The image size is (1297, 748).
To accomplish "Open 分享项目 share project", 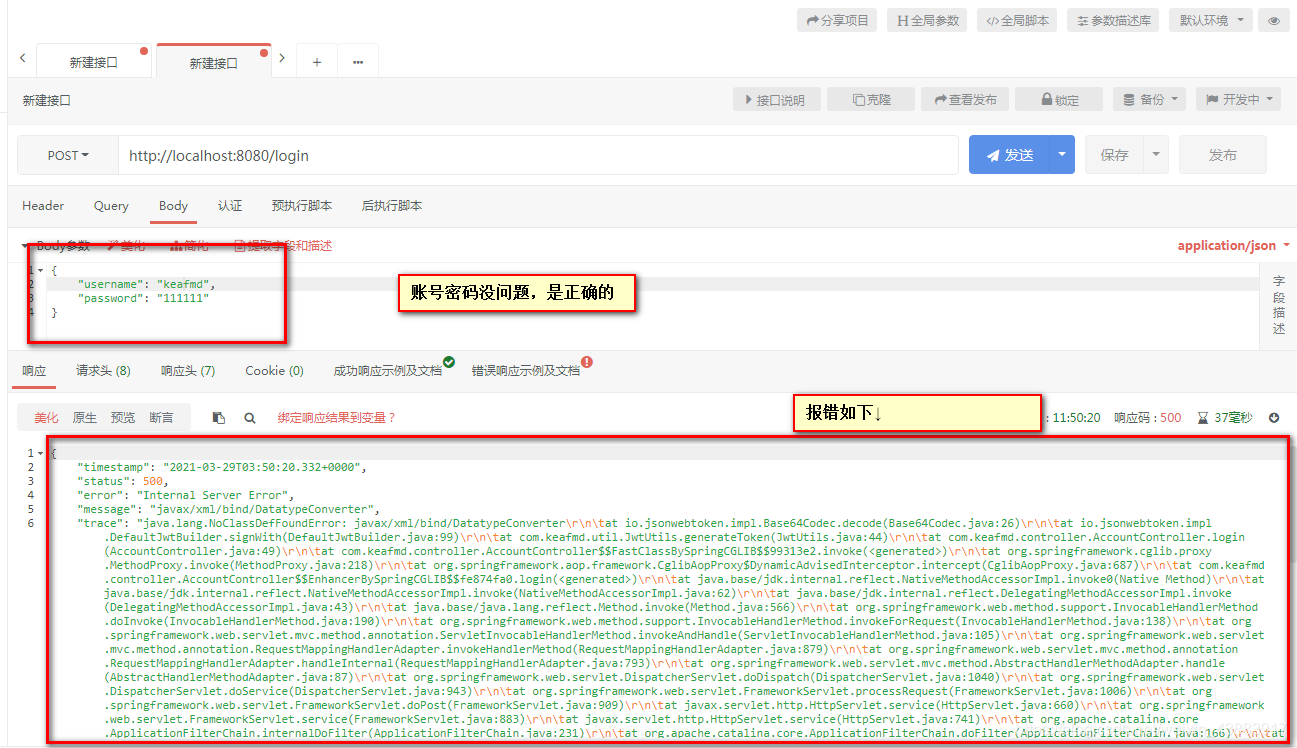I will (838, 20).
